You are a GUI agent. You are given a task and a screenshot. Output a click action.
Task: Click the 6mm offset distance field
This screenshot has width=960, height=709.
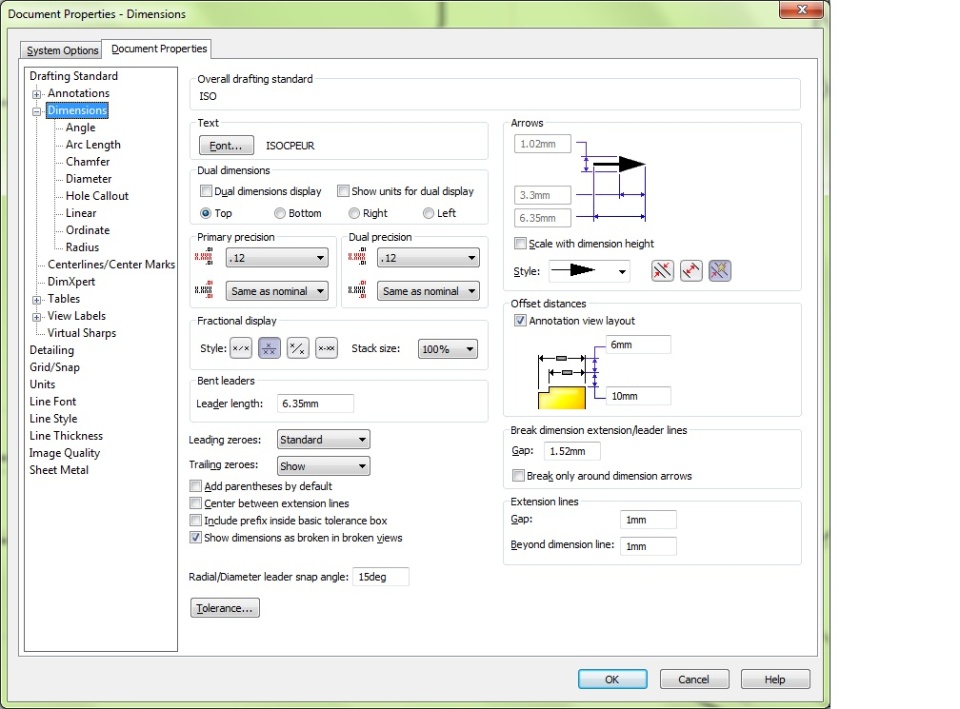coord(639,345)
